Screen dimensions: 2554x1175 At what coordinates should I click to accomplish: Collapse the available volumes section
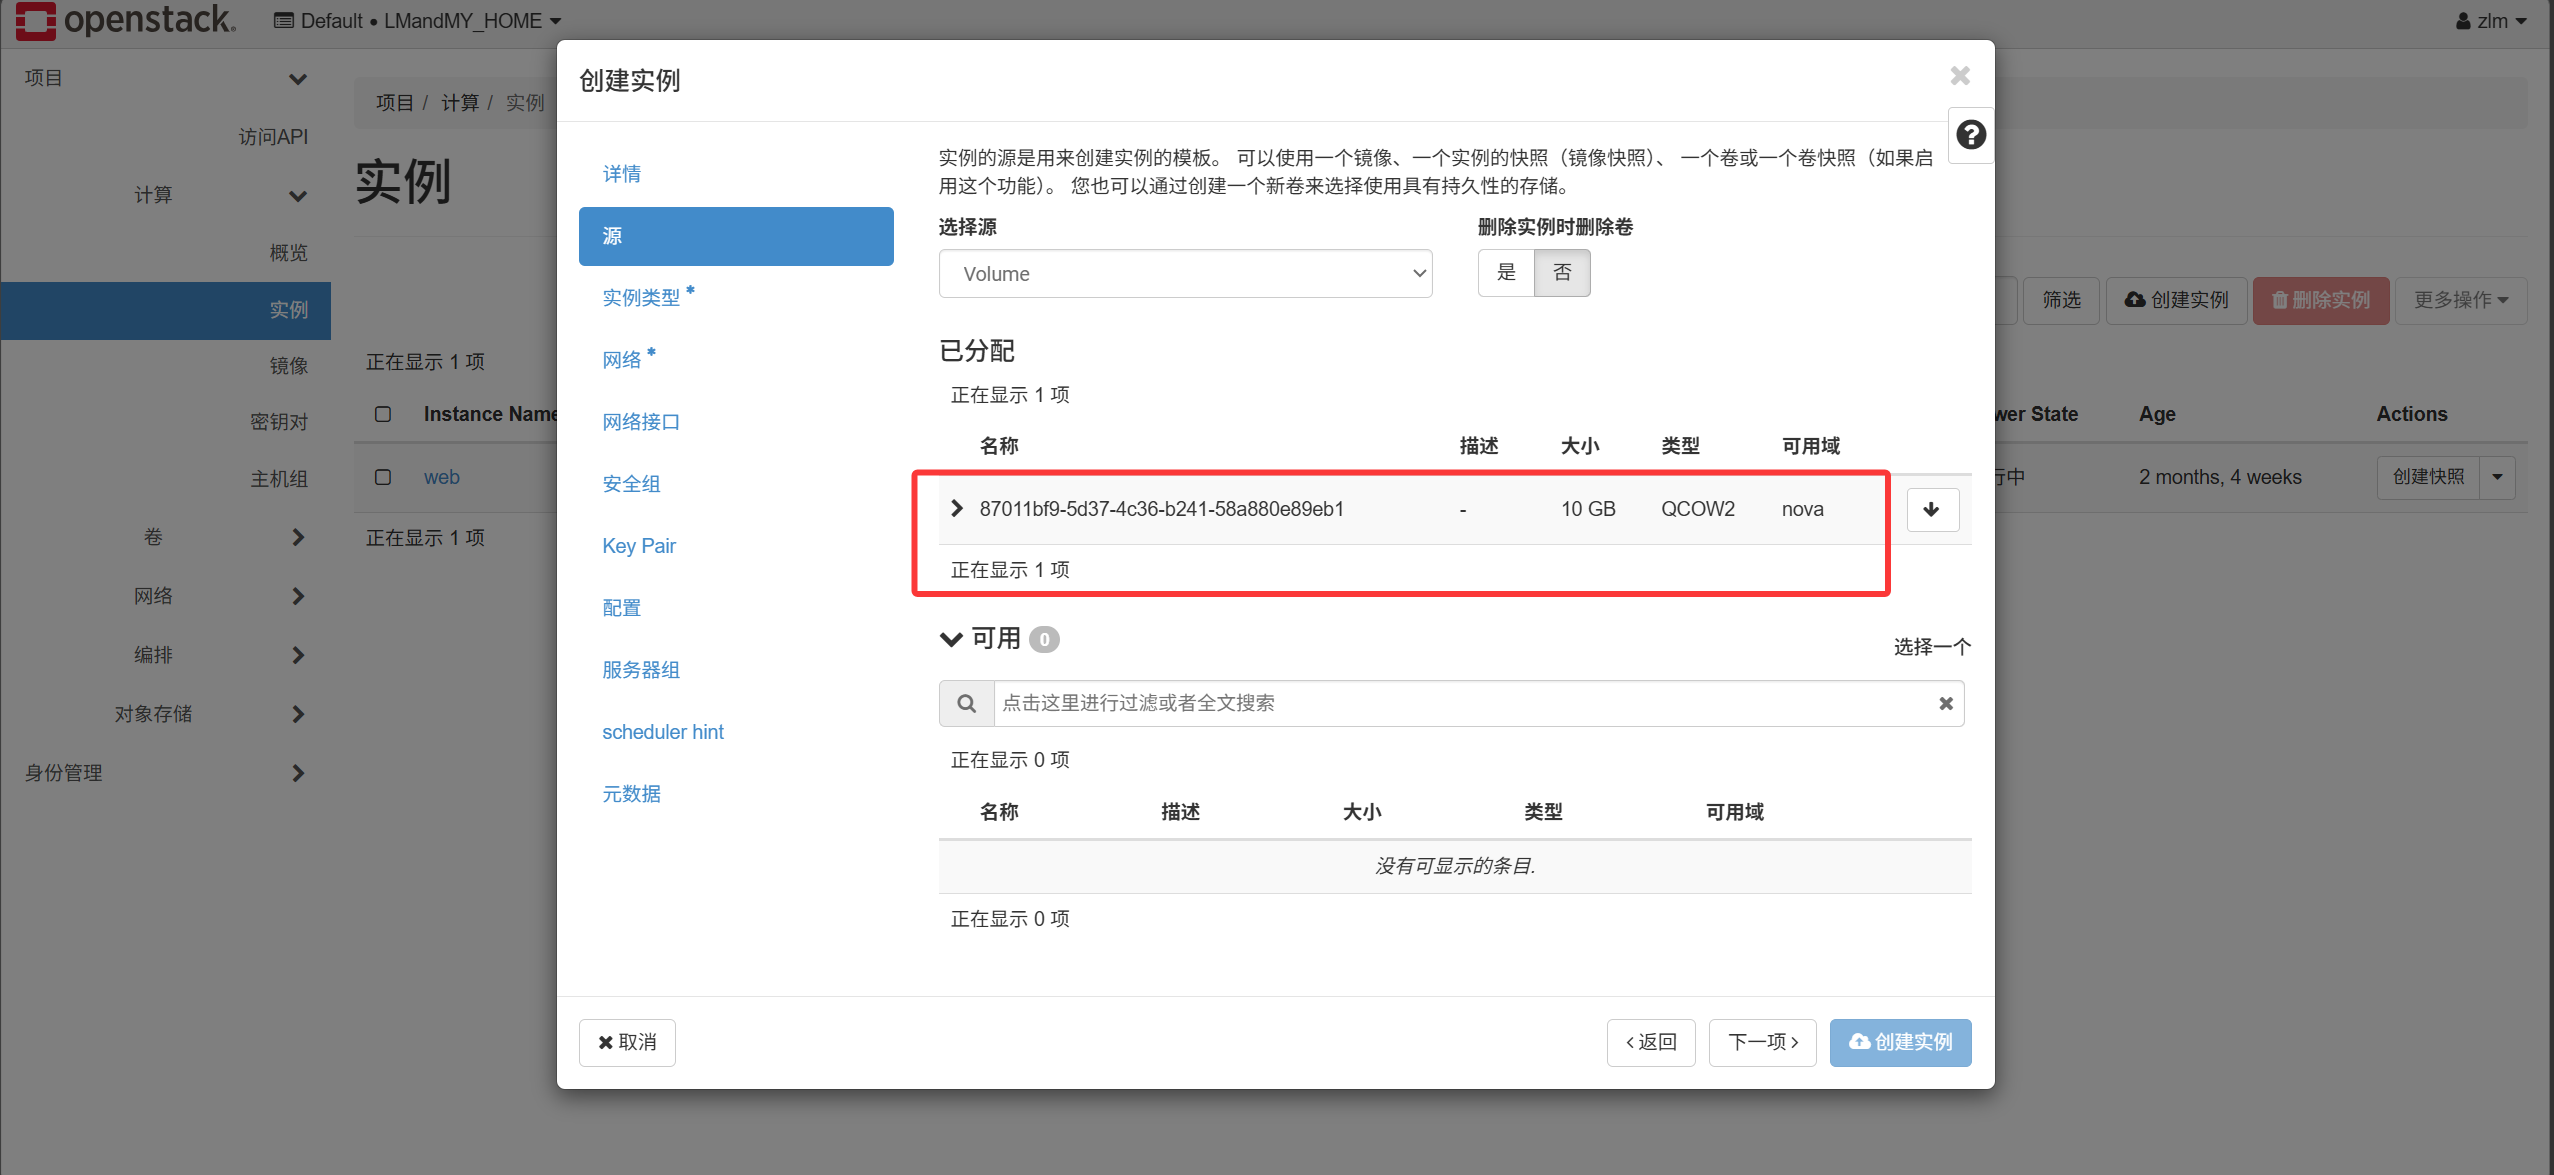[951, 639]
